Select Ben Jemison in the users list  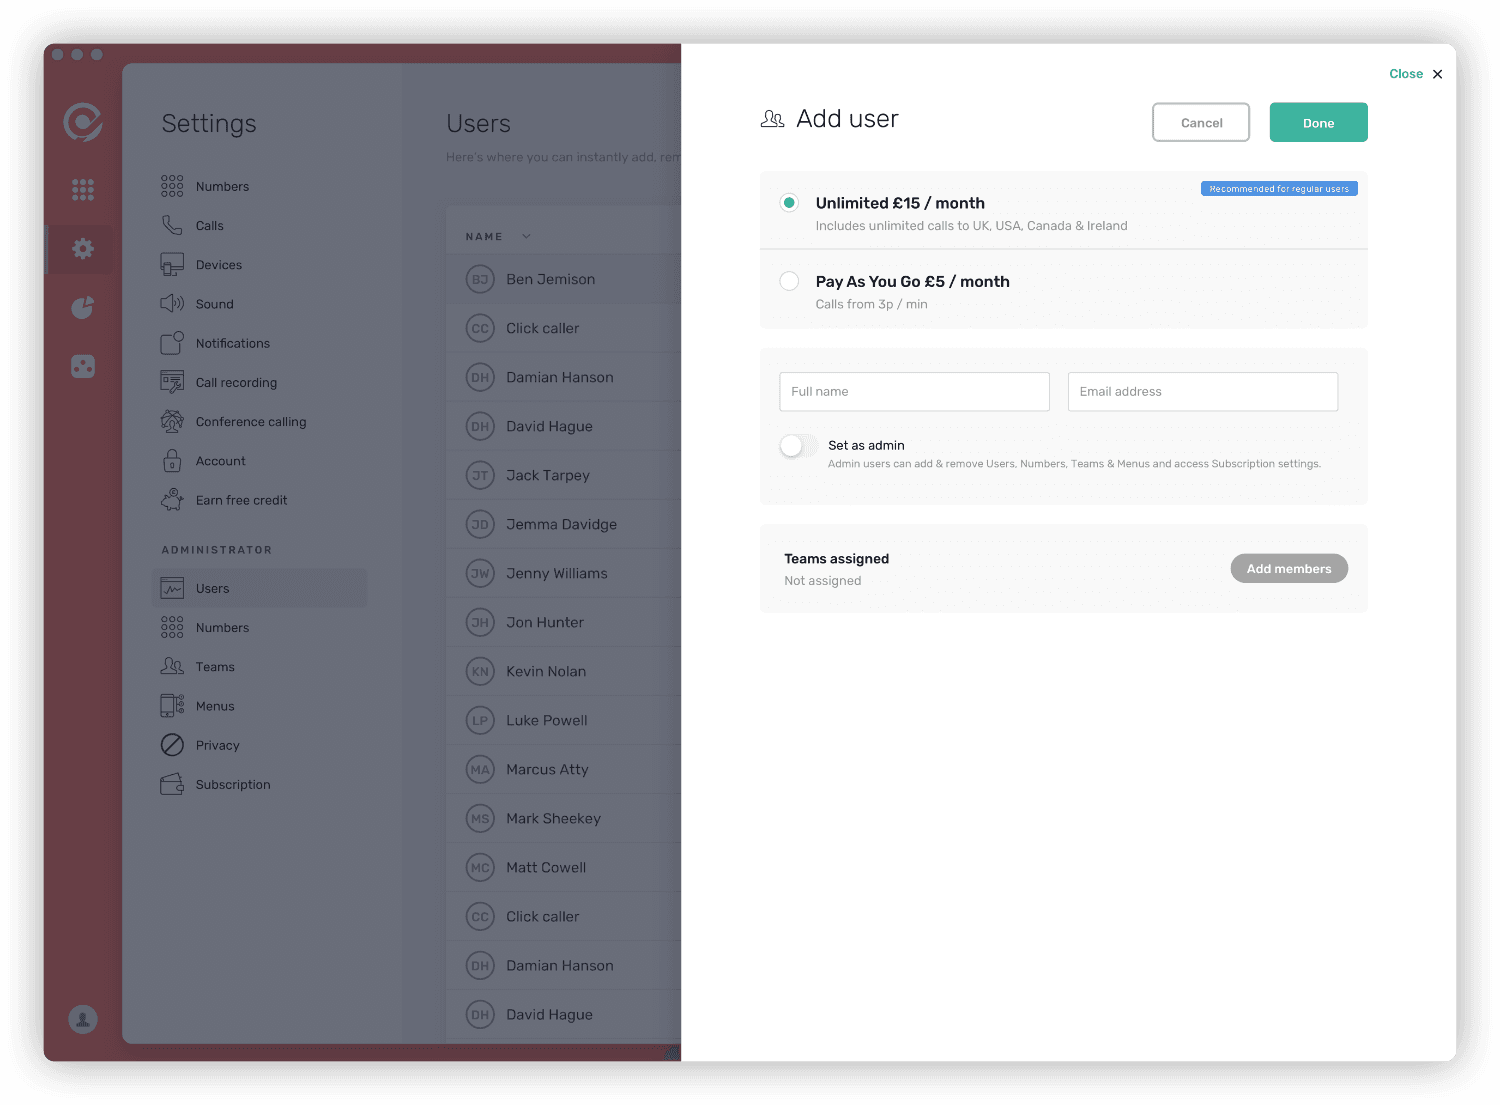[x=564, y=279]
